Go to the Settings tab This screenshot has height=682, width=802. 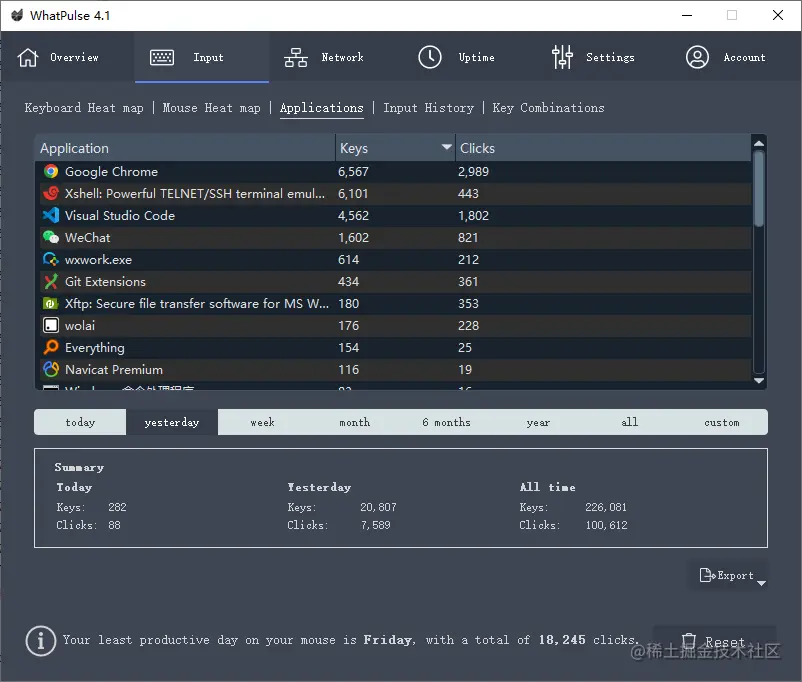[x=602, y=57]
